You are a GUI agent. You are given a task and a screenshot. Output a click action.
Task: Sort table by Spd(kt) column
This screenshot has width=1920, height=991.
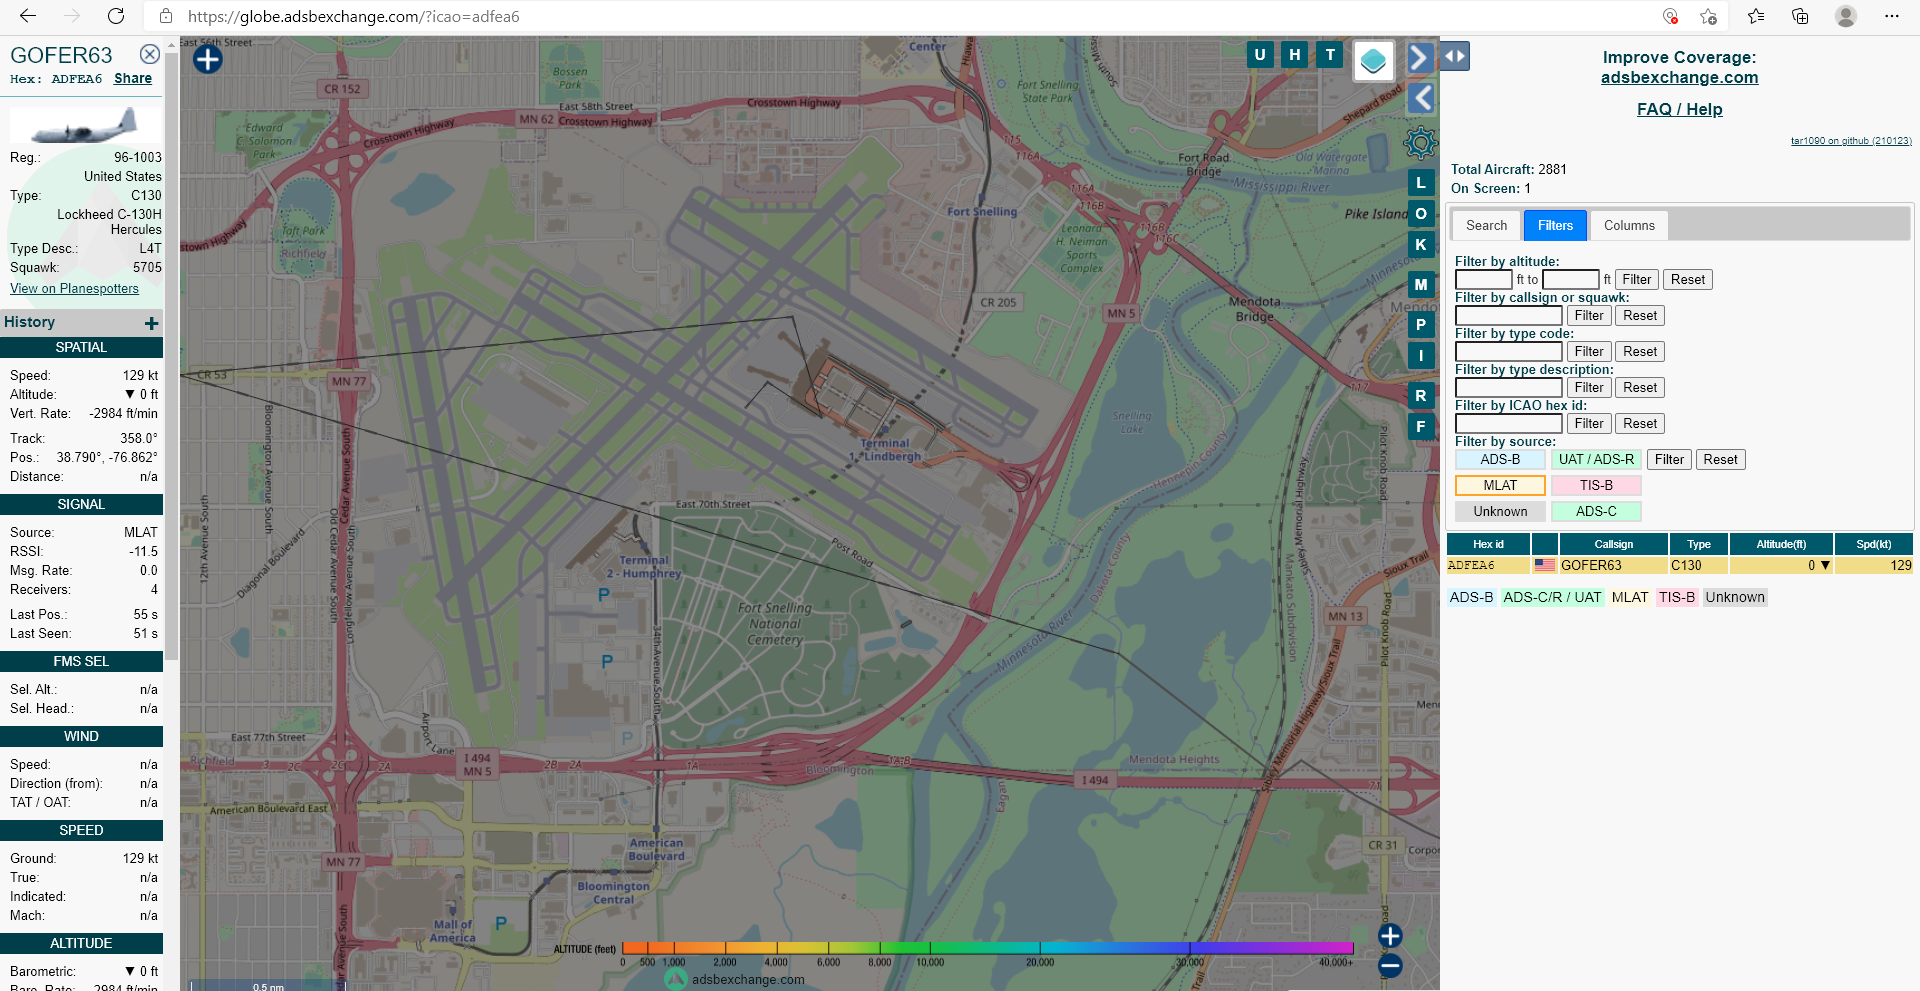(1873, 544)
